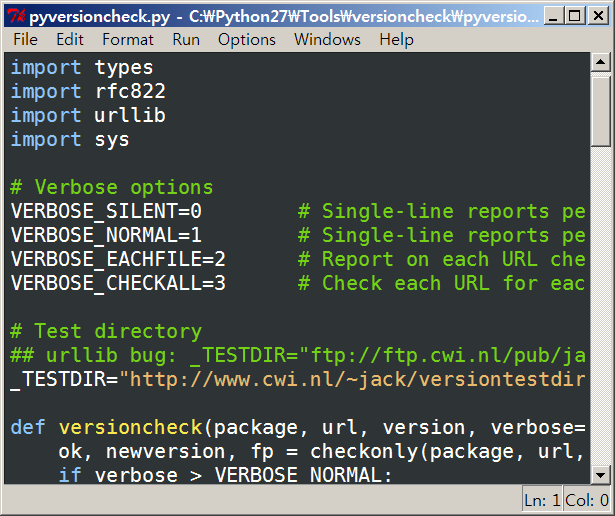This screenshot has width=615, height=516.
Task: Click the '## urllib bug' comment line
Action: 298,355
